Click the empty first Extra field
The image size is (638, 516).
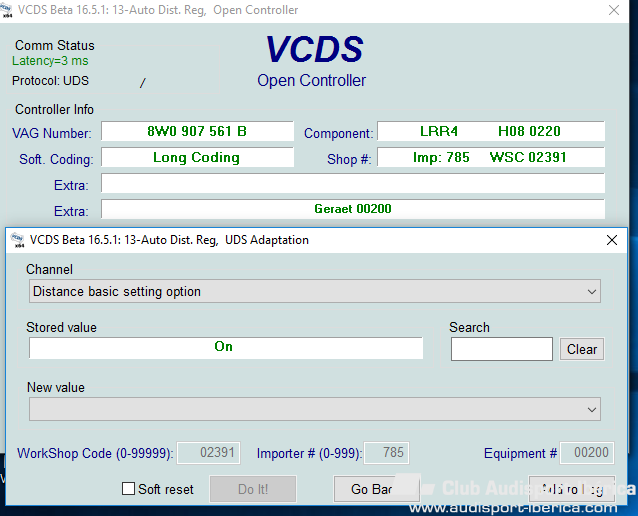click(x=353, y=183)
